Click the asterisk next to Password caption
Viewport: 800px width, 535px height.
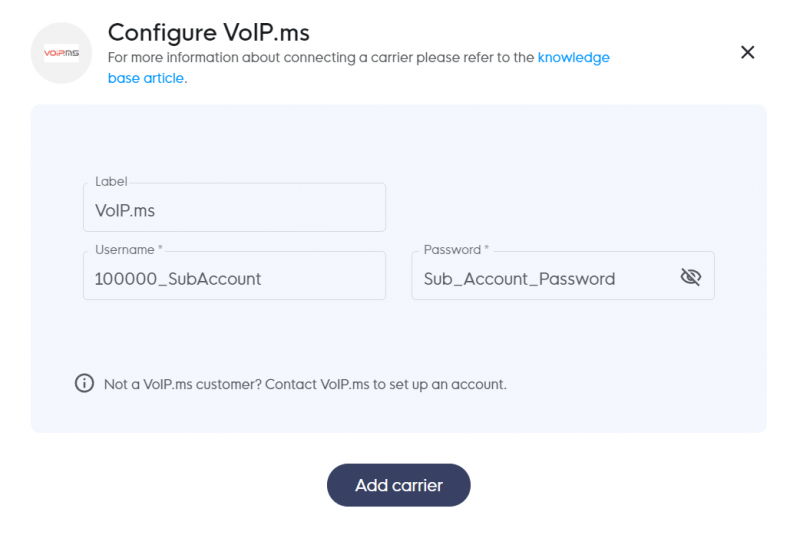[x=487, y=248]
